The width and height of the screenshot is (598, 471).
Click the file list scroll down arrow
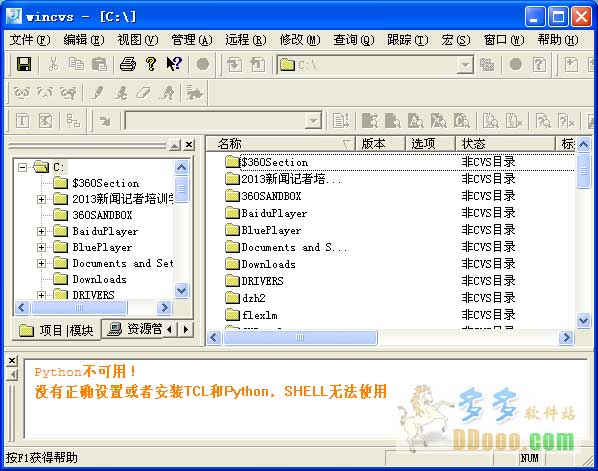point(584,320)
